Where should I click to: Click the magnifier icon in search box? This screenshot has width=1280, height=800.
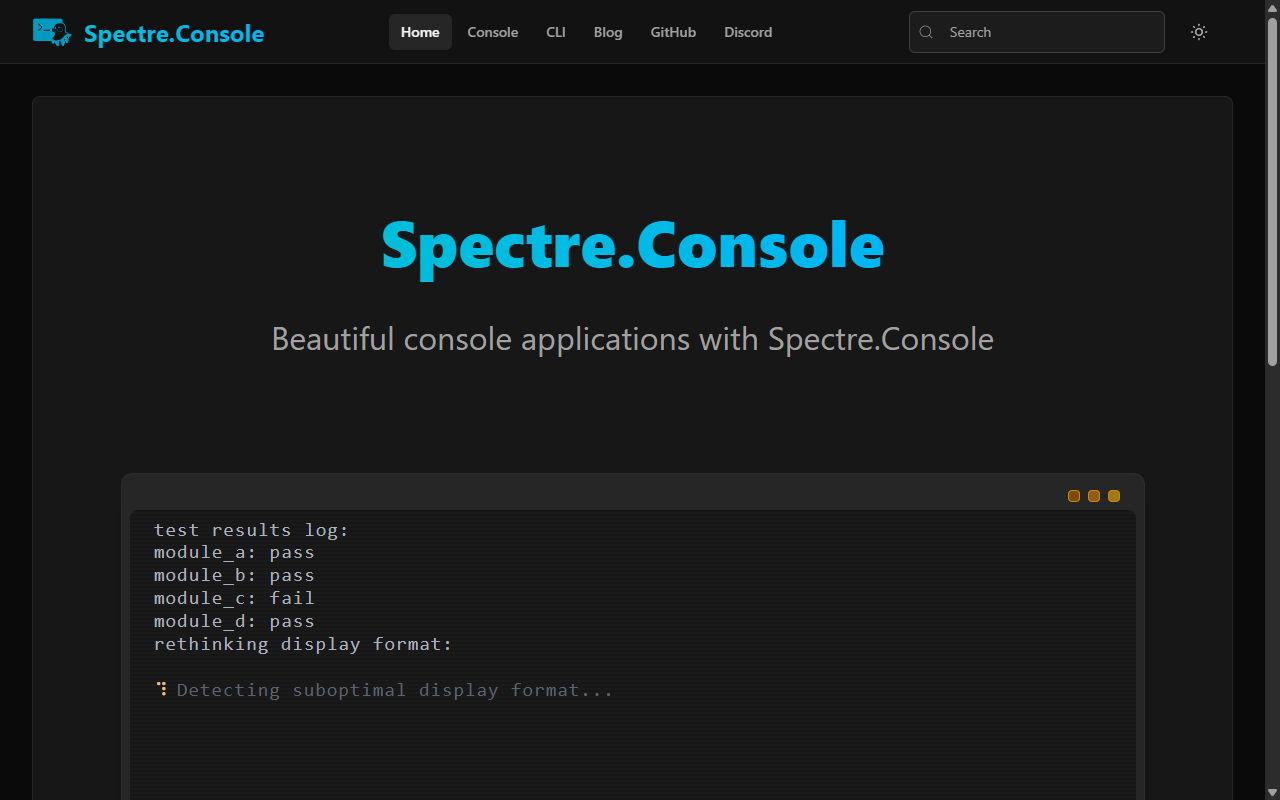tap(927, 32)
